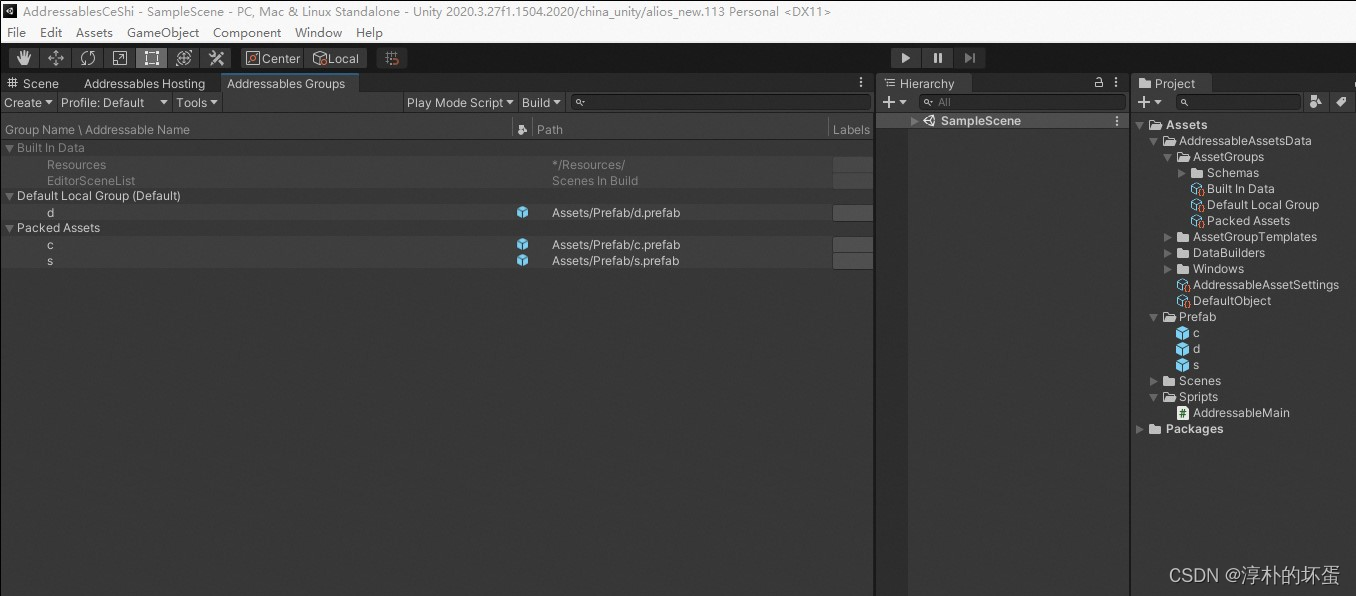Expand the SampleScene in Hierarchy
This screenshot has width=1356, height=596.
click(914, 121)
